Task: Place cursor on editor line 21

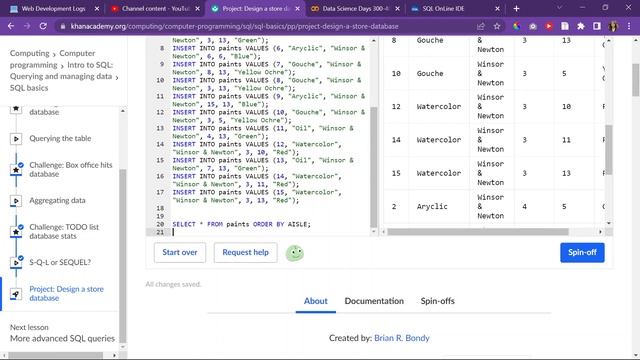Action: click(x=269, y=232)
